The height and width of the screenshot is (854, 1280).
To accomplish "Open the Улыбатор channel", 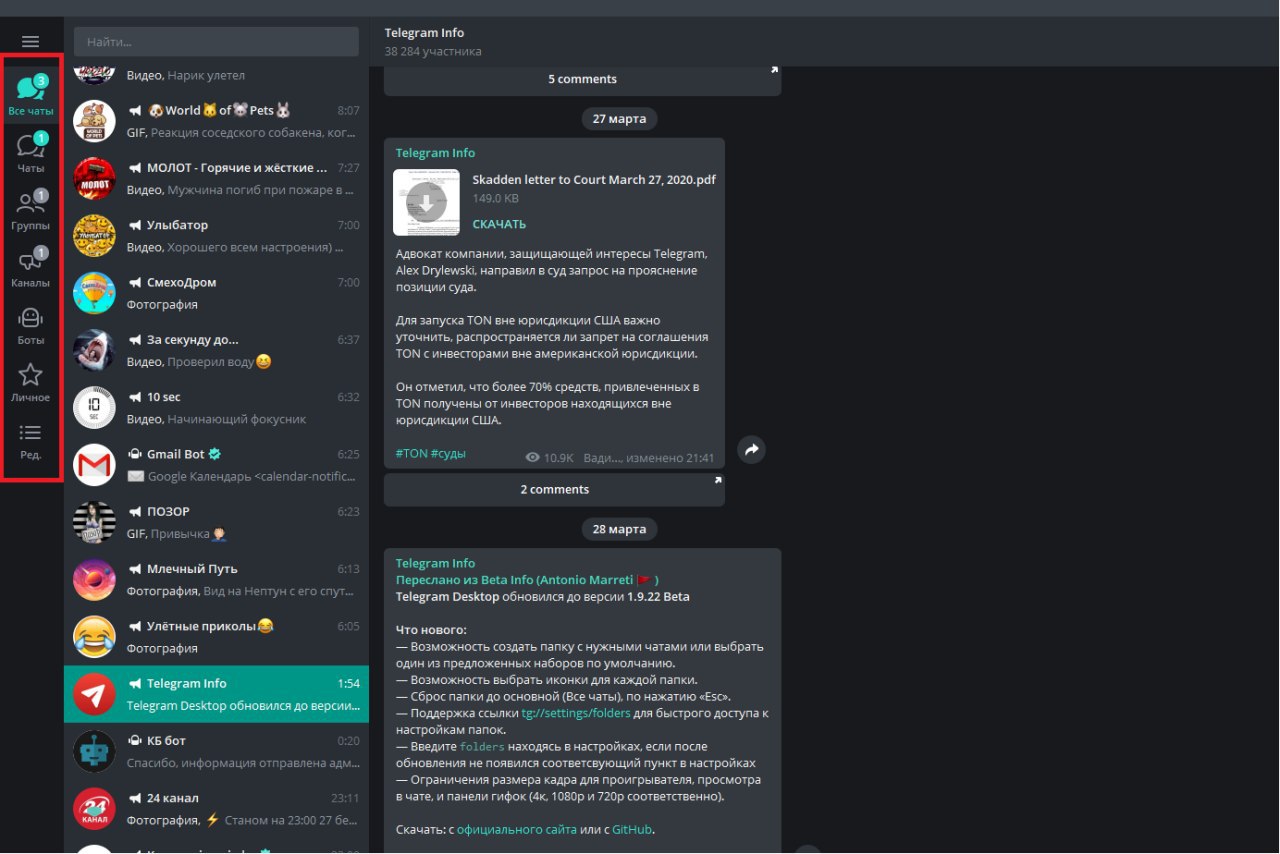I will point(216,236).
